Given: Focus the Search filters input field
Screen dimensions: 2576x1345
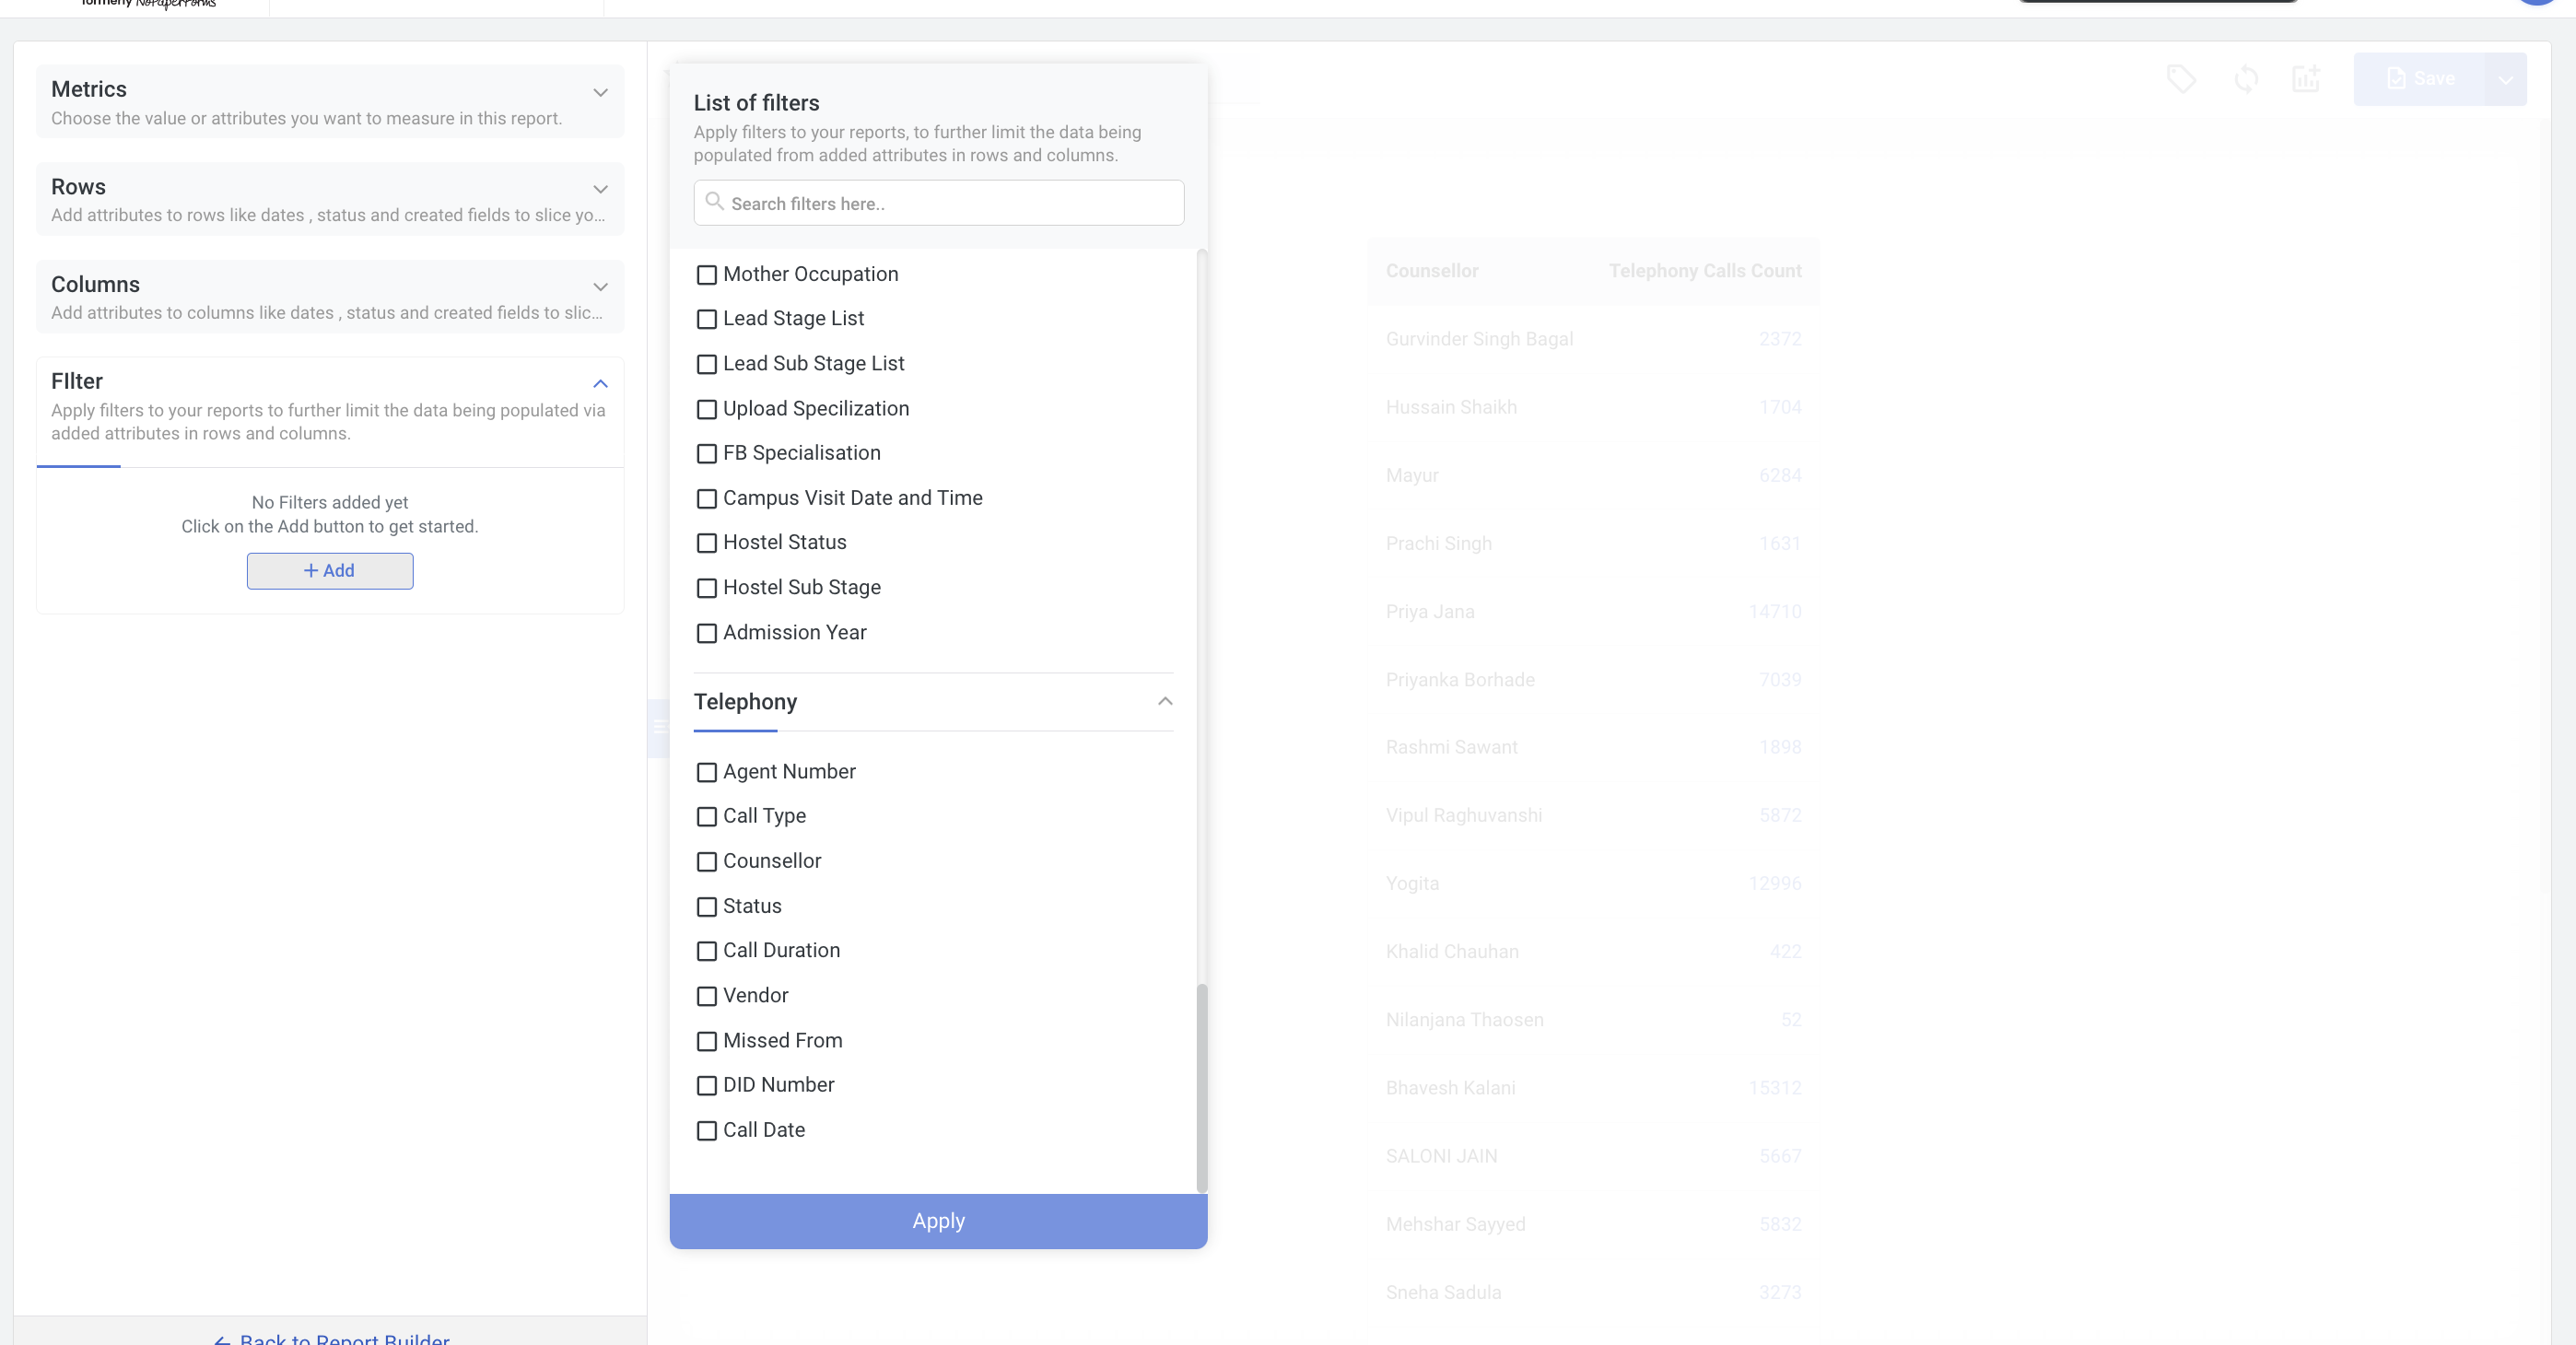Looking at the screenshot, I should coord(939,203).
